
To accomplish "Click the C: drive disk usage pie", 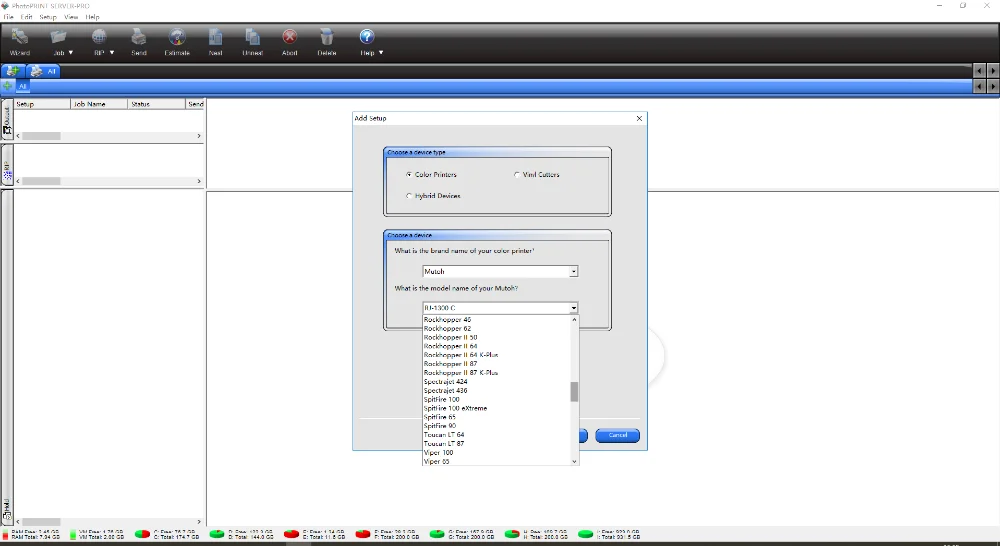I will [142, 534].
